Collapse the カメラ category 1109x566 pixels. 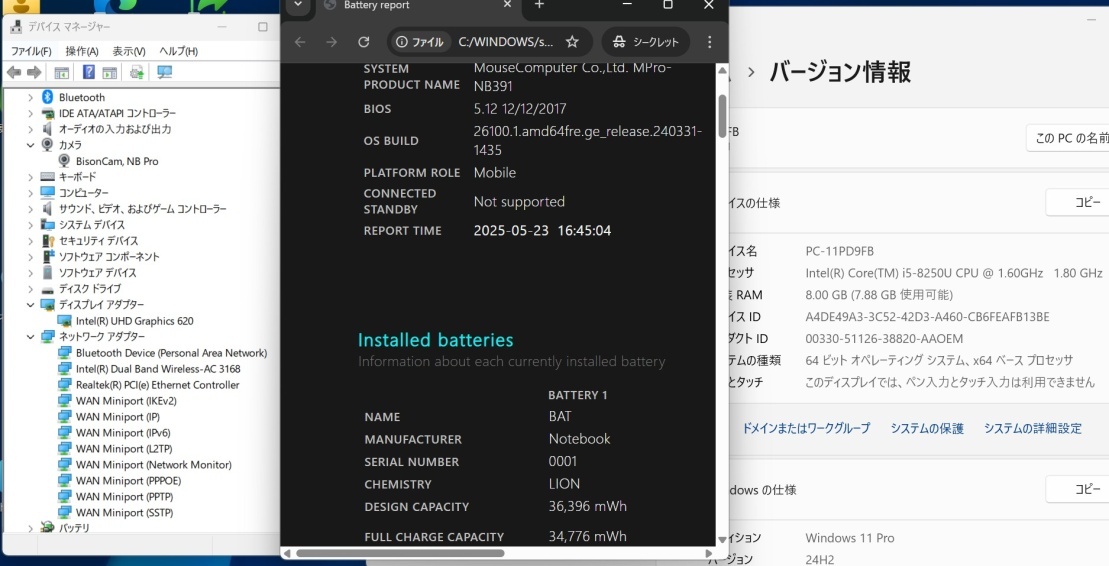point(30,145)
